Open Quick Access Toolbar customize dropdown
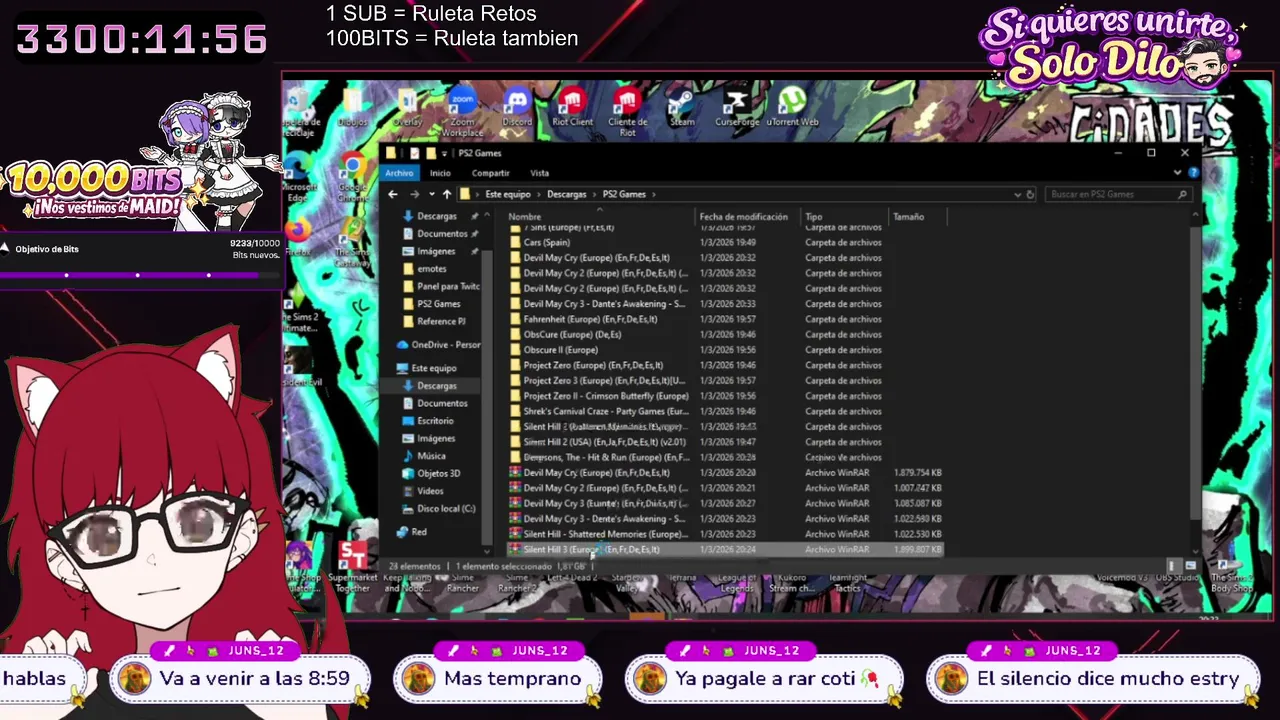This screenshot has width=1280, height=720. point(443,153)
